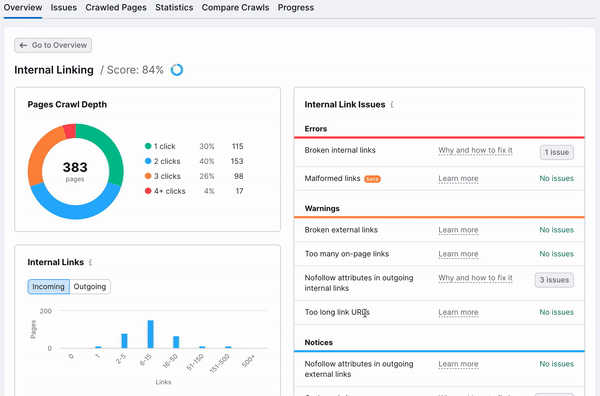The width and height of the screenshot is (600, 396).
Task: Switch to the Issues tab
Action: click(x=64, y=8)
